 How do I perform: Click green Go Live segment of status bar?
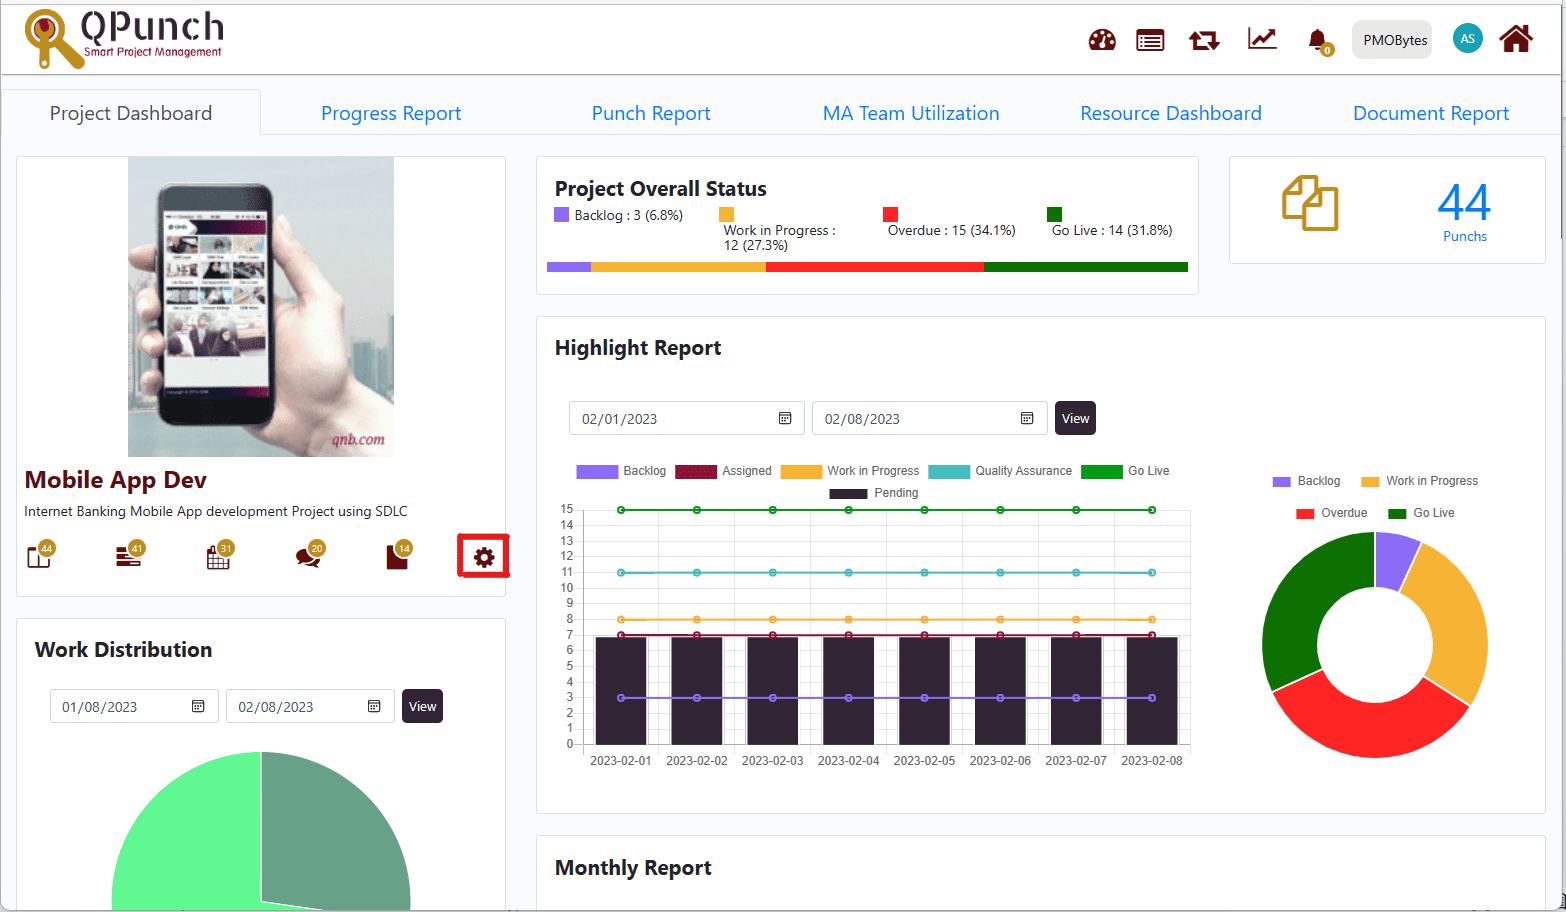1086,267
